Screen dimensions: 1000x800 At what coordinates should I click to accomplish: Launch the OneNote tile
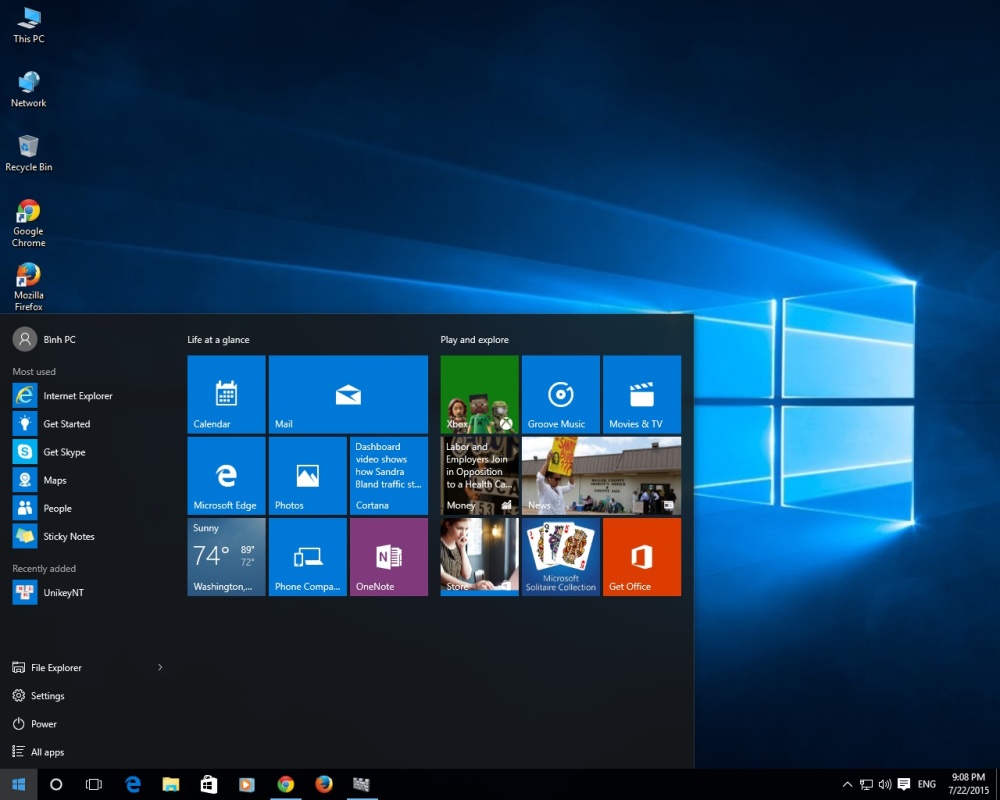[x=388, y=557]
